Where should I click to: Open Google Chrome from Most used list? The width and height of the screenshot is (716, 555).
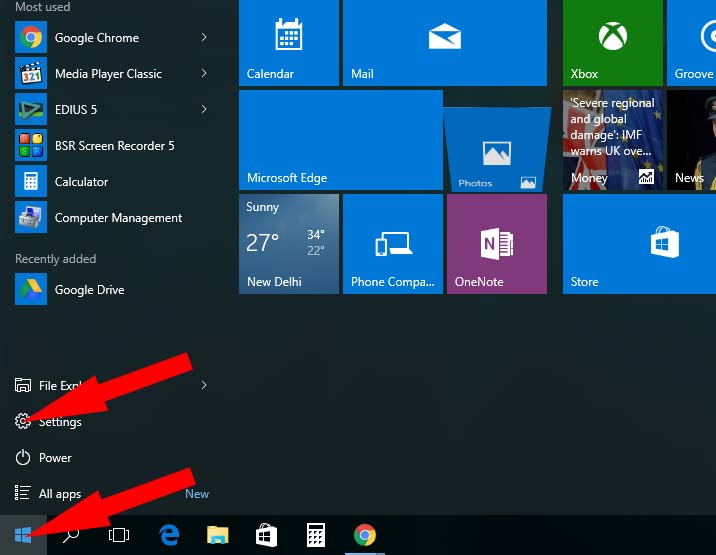[x=112, y=37]
